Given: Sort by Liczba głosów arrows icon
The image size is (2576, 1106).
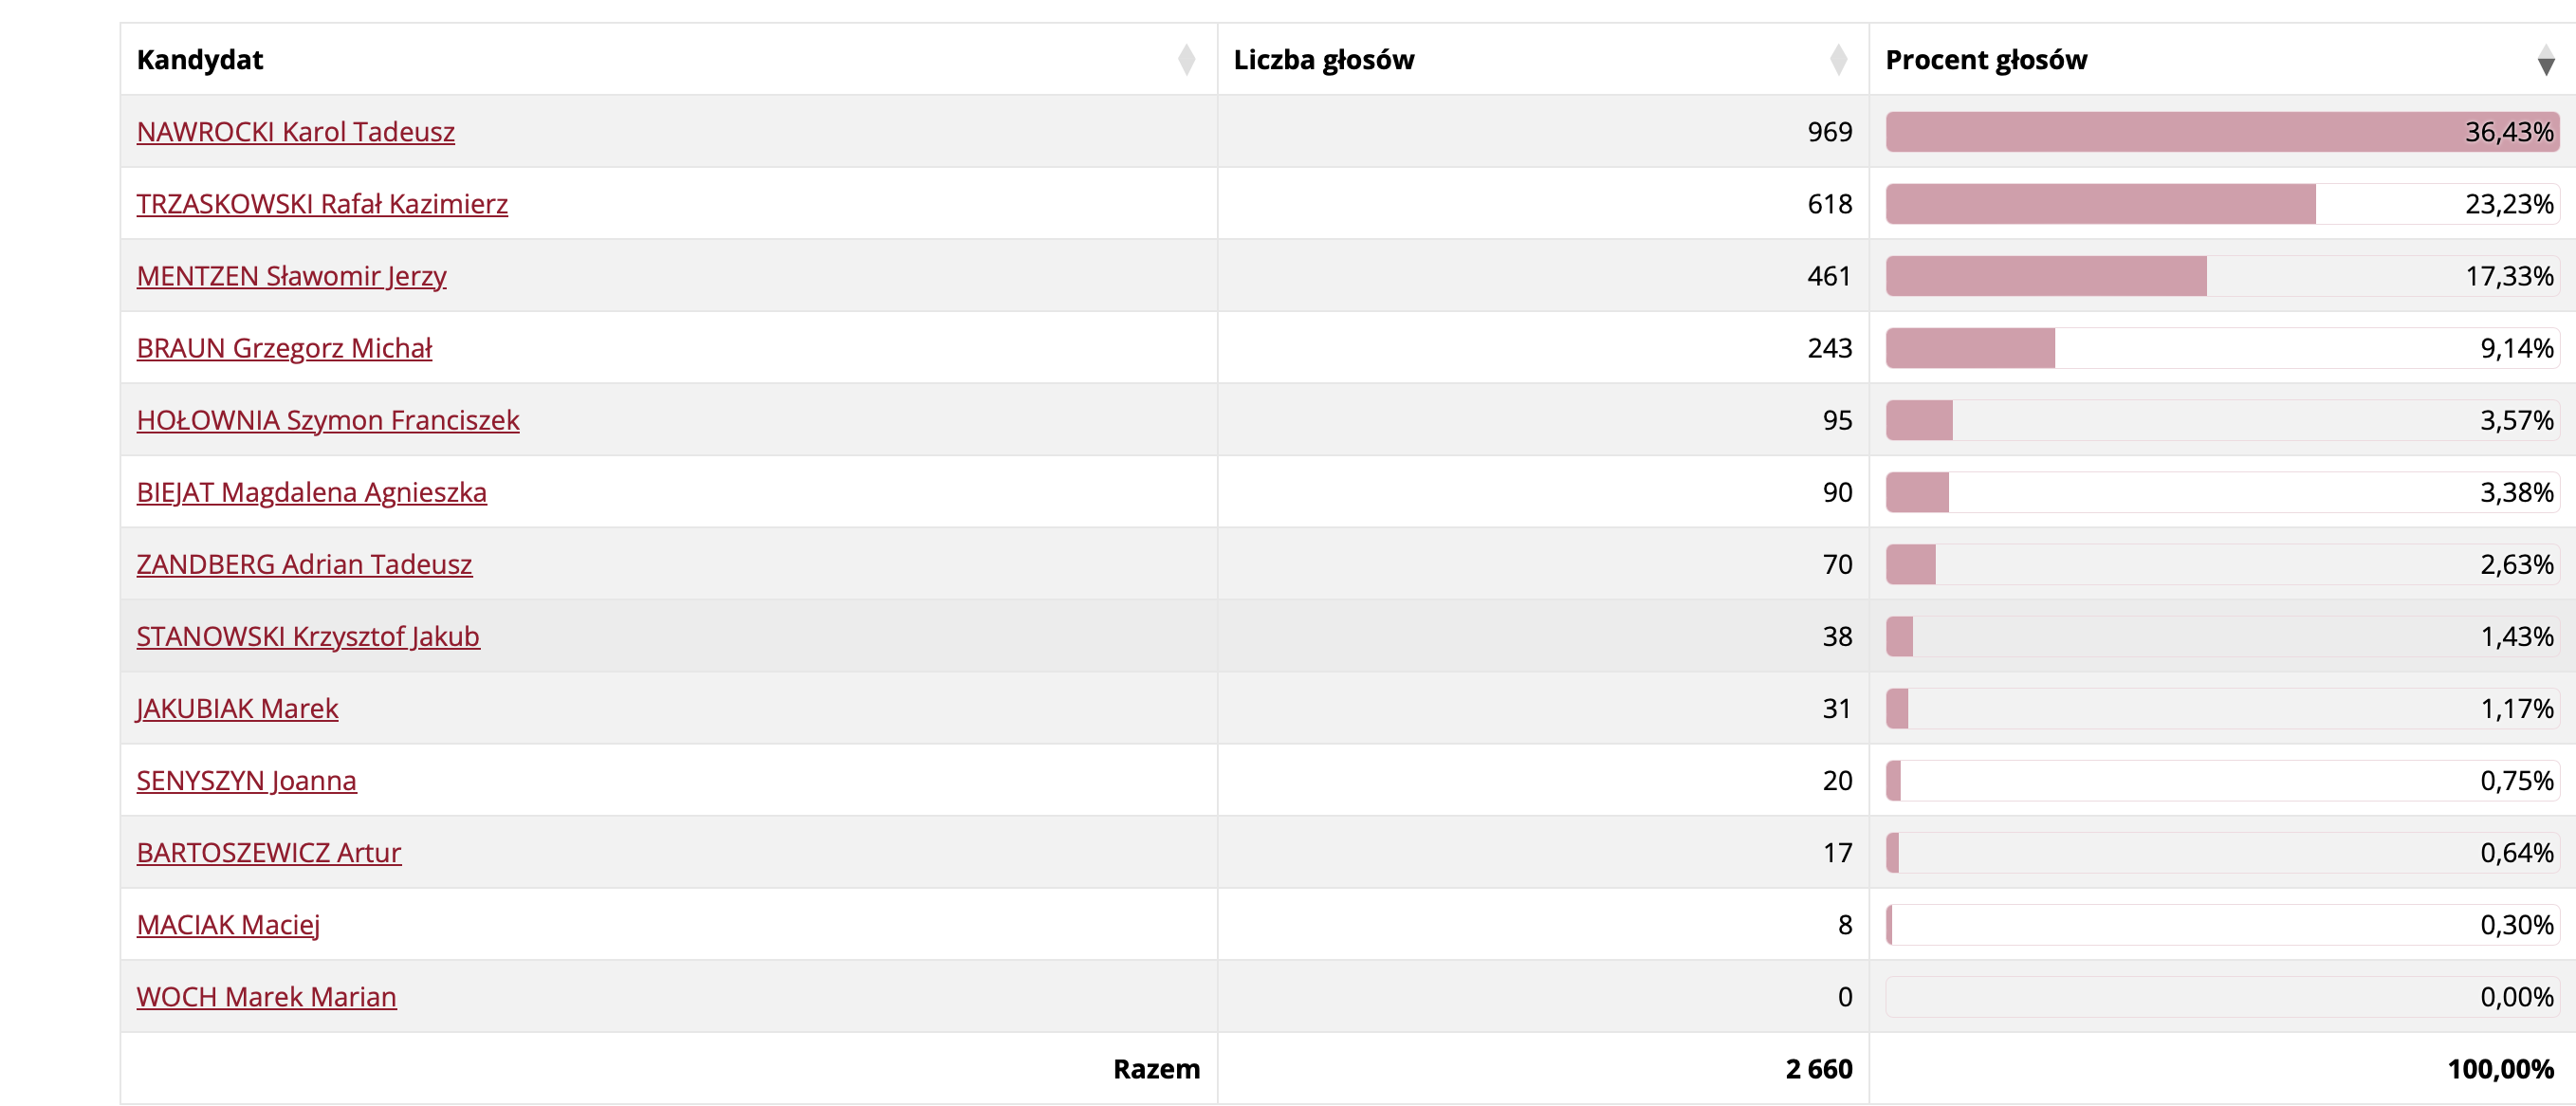Looking at the screenshot, I should click(1838, 60).
